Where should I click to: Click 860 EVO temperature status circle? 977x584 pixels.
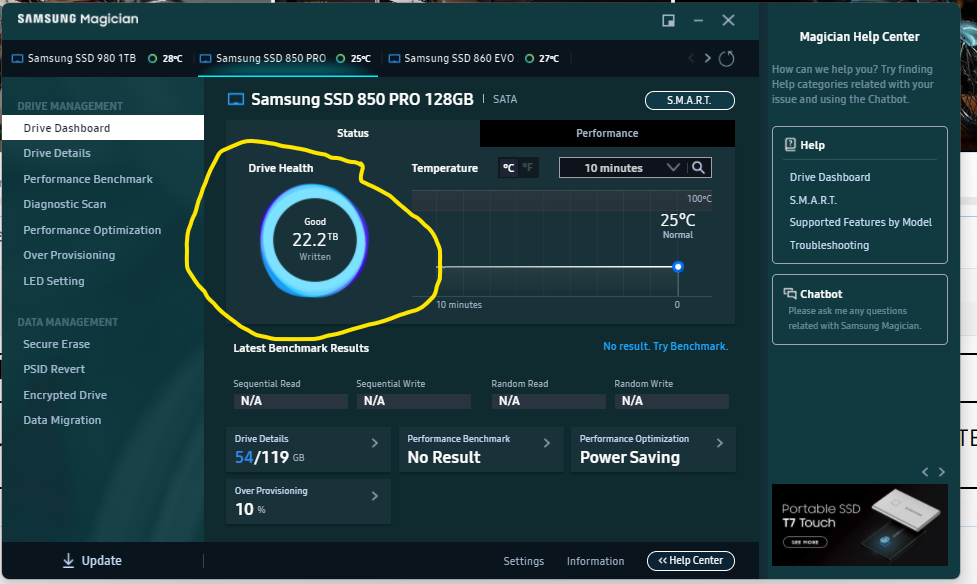pos(530,59)
